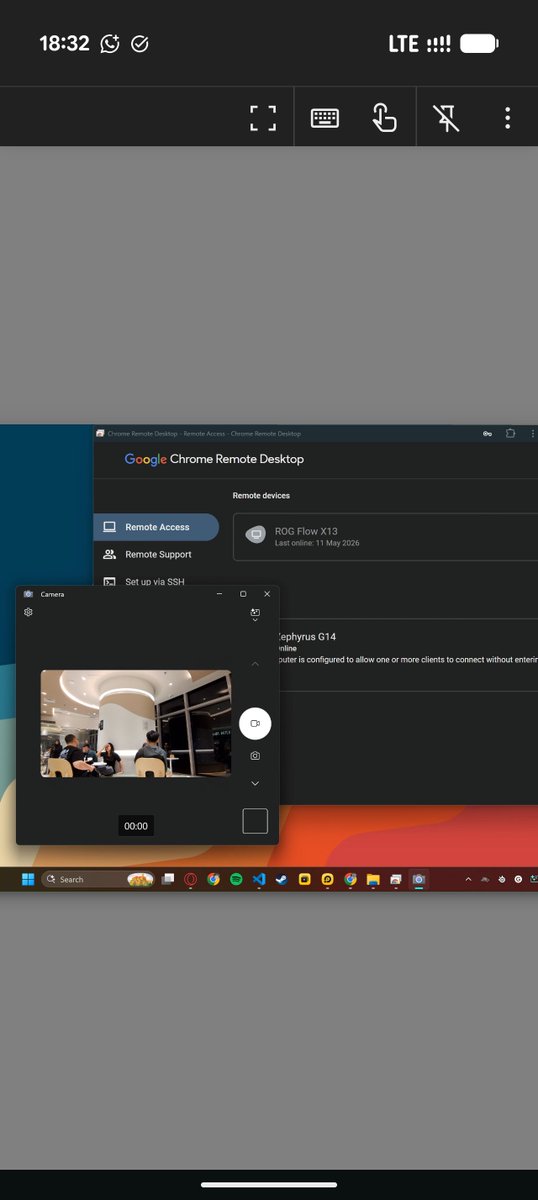538x1200 pixels.
Task: Start video recording in Camera app
Action: tap(255, 723)
